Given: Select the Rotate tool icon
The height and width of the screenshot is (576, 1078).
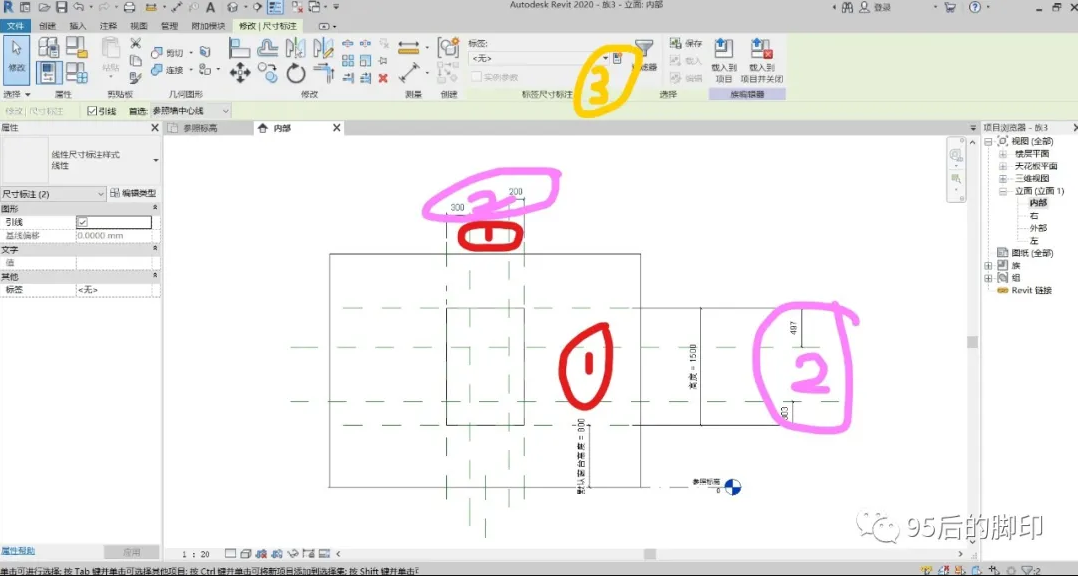Looking at the screenshot, I should 296,72.
